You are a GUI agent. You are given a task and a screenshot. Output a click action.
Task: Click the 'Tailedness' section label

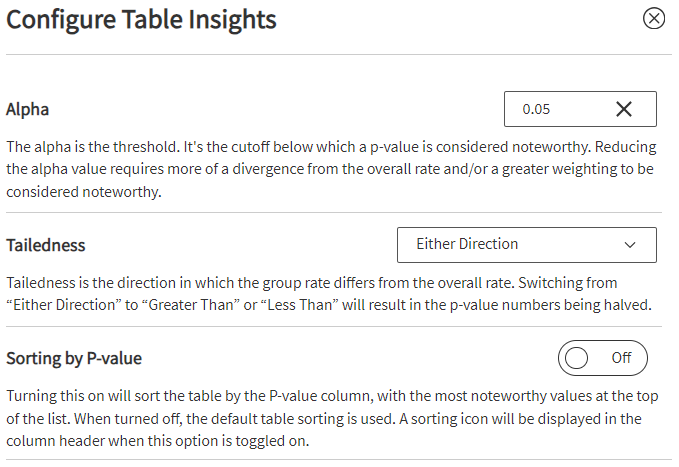[x=46, y=244]
